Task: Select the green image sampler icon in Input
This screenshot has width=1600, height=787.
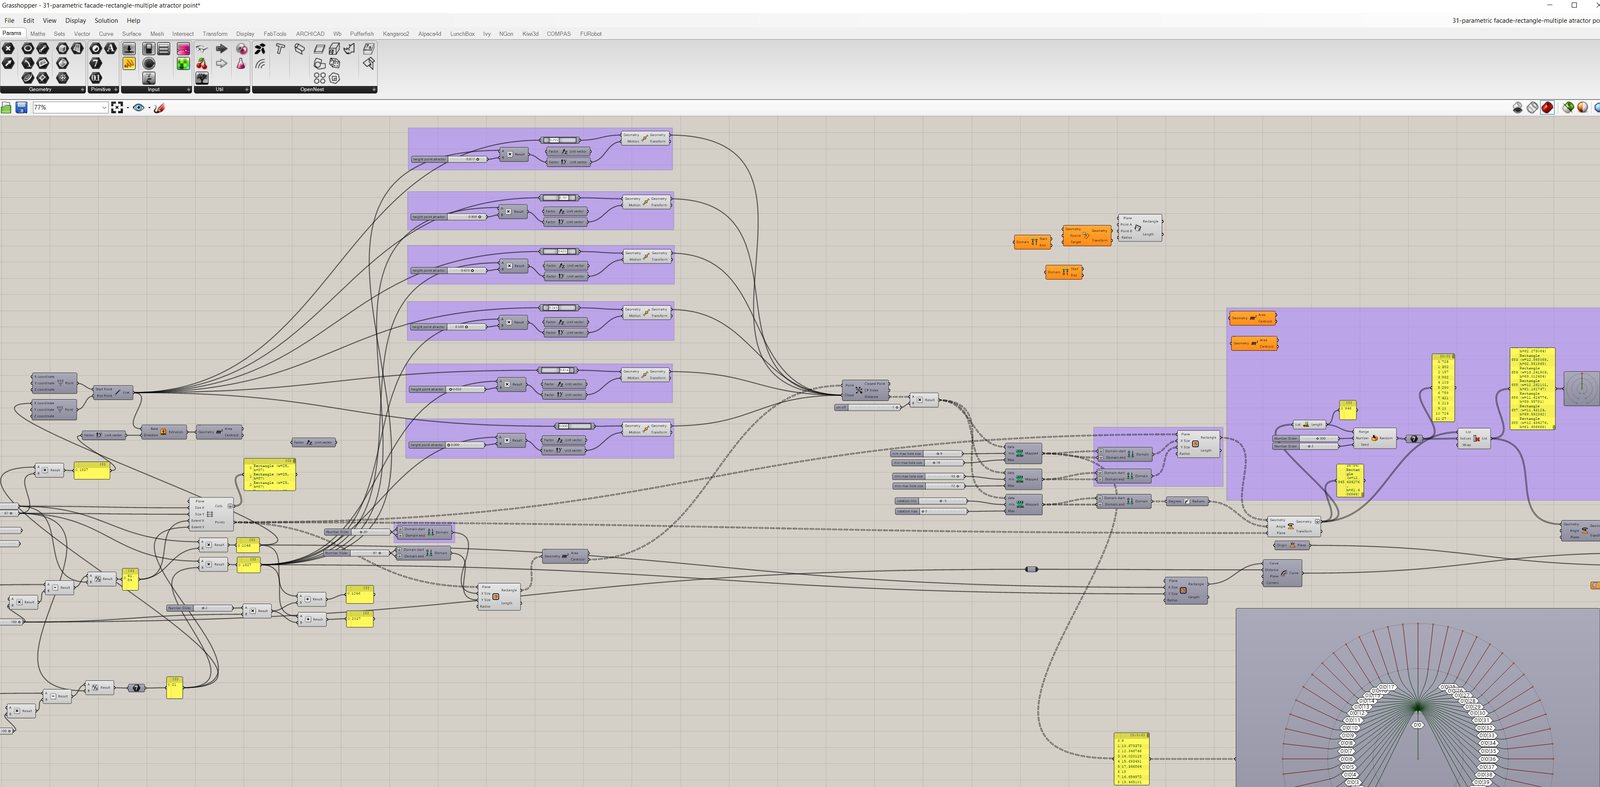Action: pos(184,63)
